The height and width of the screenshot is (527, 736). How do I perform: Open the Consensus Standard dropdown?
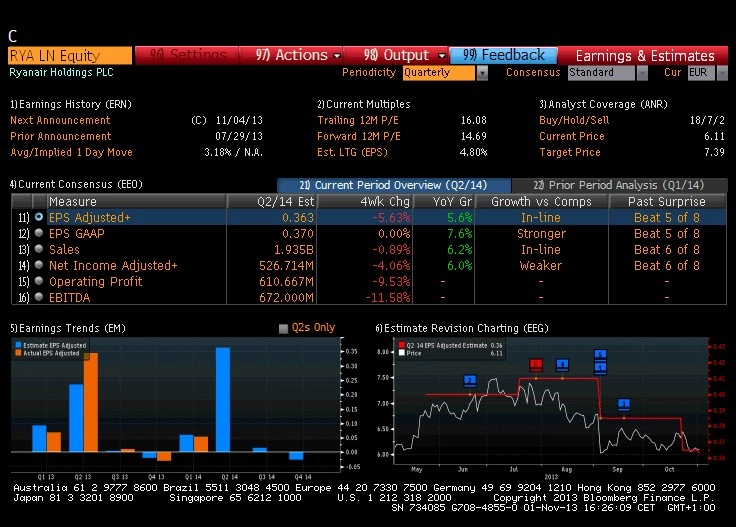point(642,73)
